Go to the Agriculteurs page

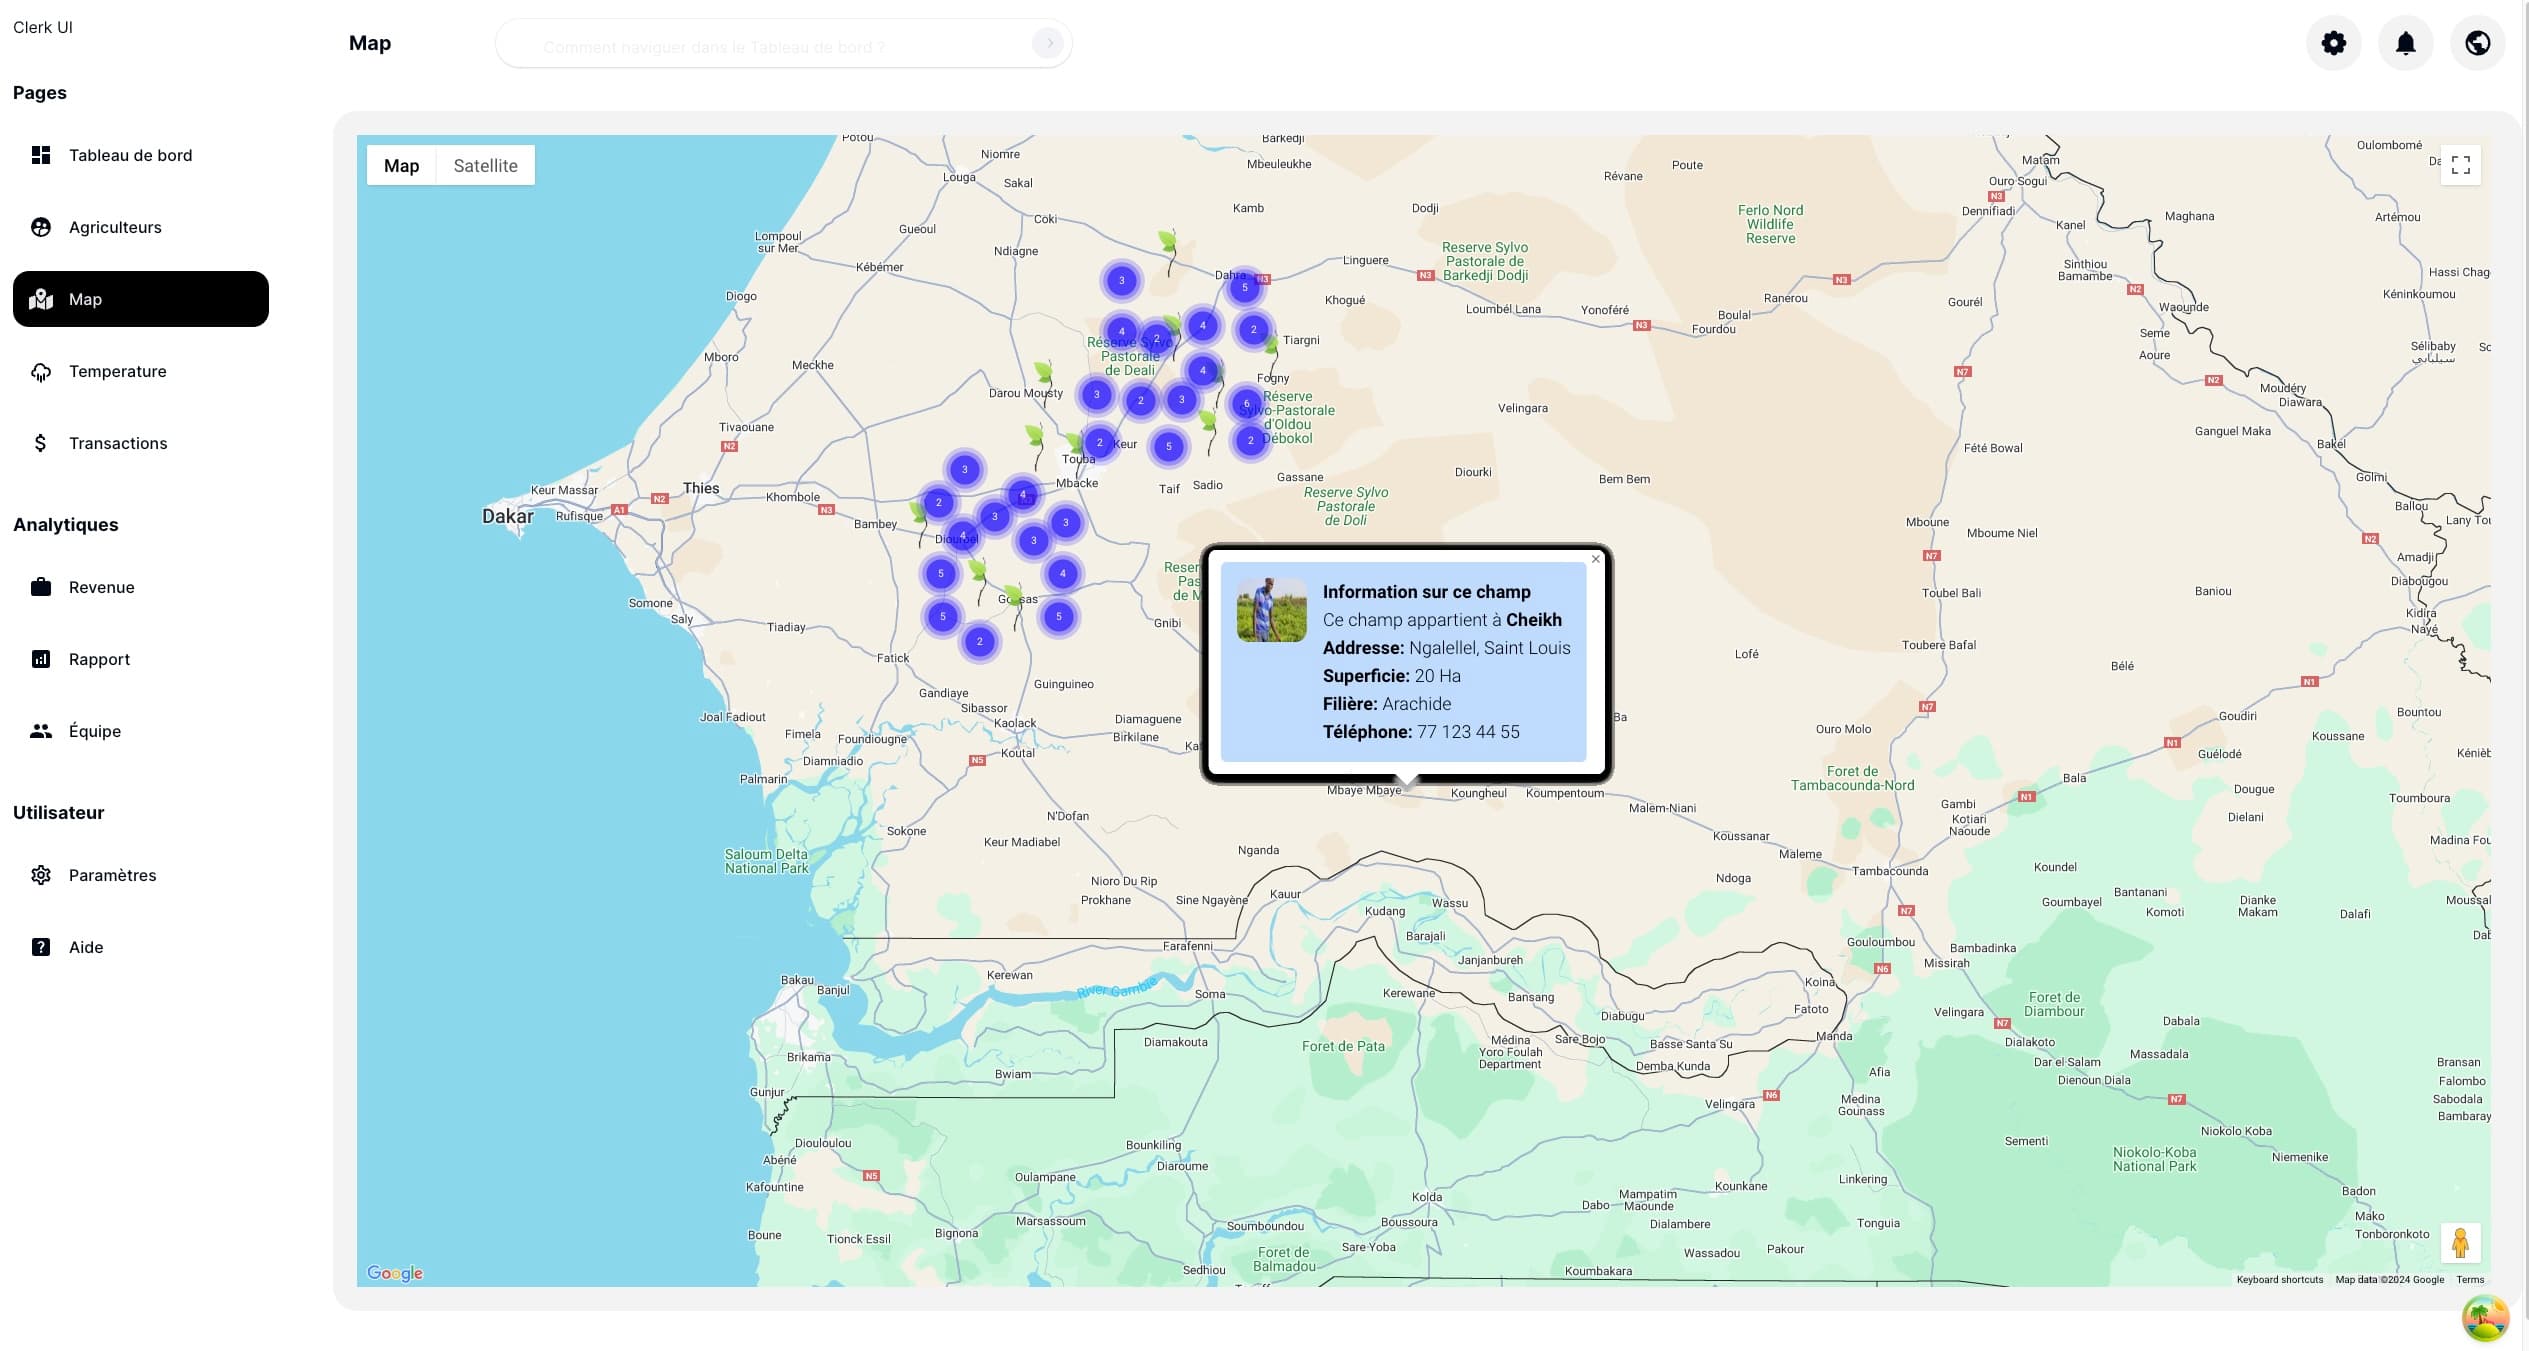(115, 227)
